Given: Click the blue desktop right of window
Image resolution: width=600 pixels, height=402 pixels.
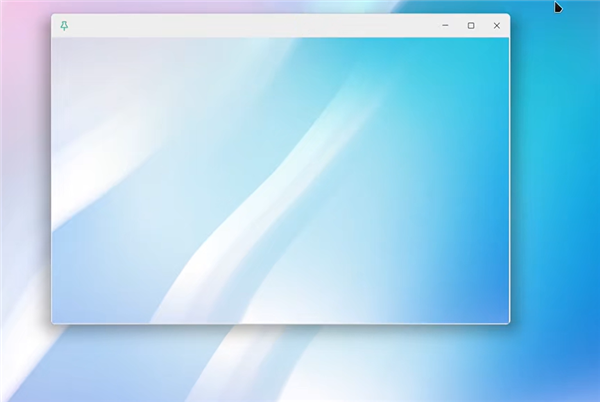Looking at the screenshot, I should (x=555, y=200).
